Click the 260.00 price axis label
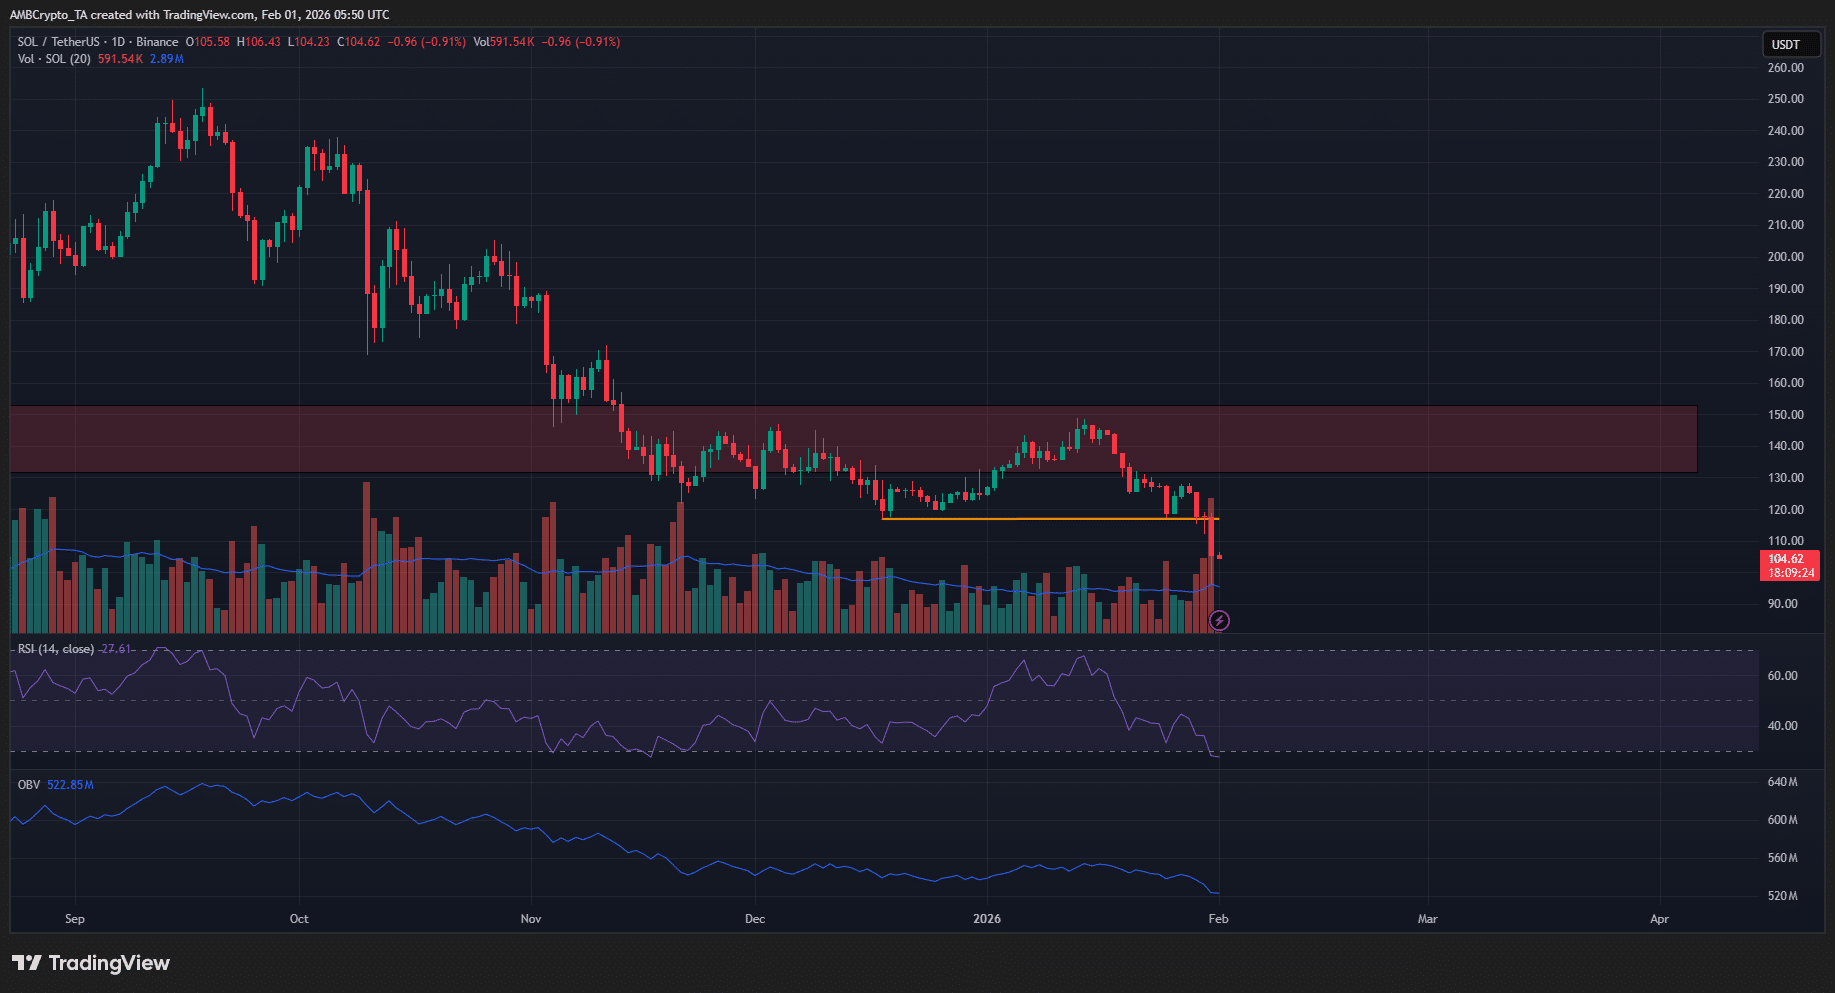The width and height of the screenshot is (1835, 993). point(1785,68)
